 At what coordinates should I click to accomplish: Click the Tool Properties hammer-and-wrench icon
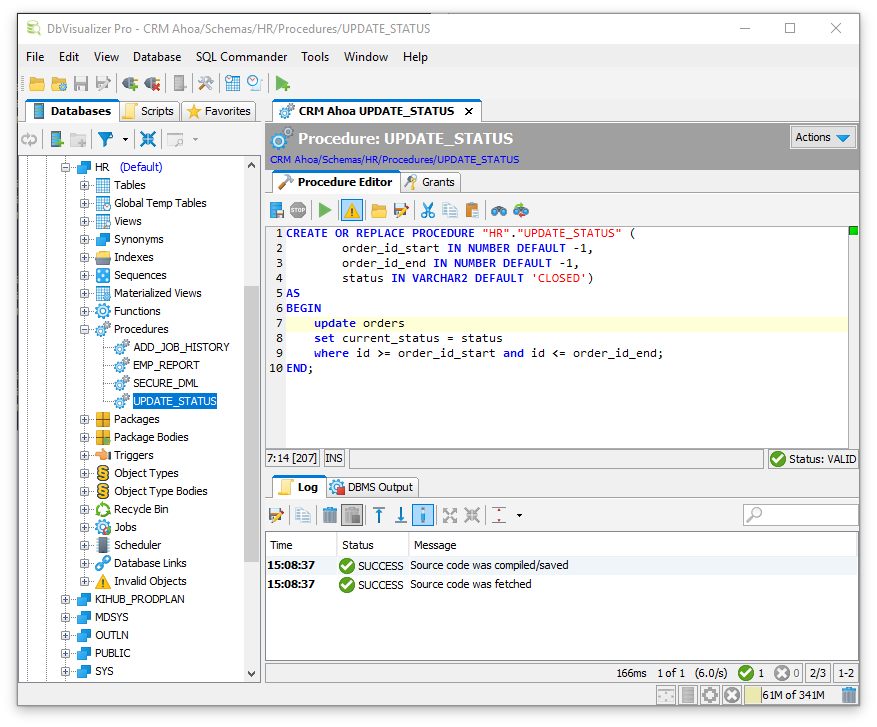[205, 84]
